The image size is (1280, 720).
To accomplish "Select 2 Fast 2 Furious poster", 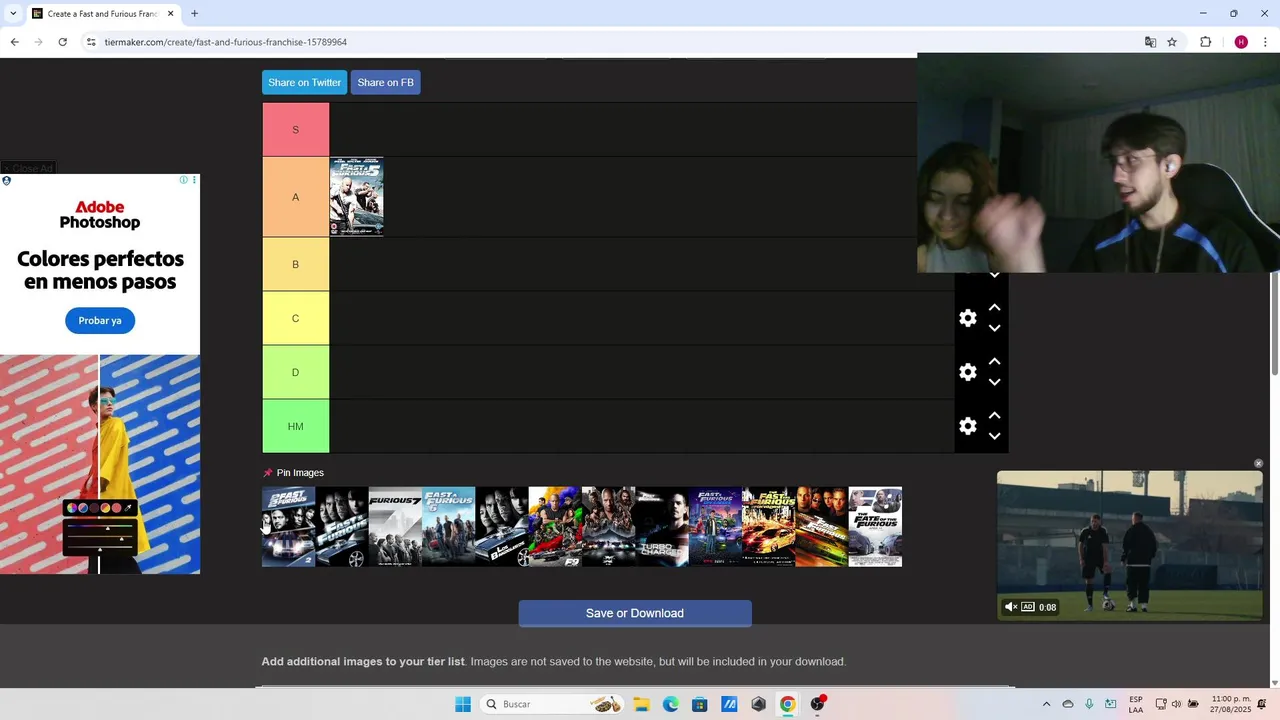I will click(x=288, y=527).
